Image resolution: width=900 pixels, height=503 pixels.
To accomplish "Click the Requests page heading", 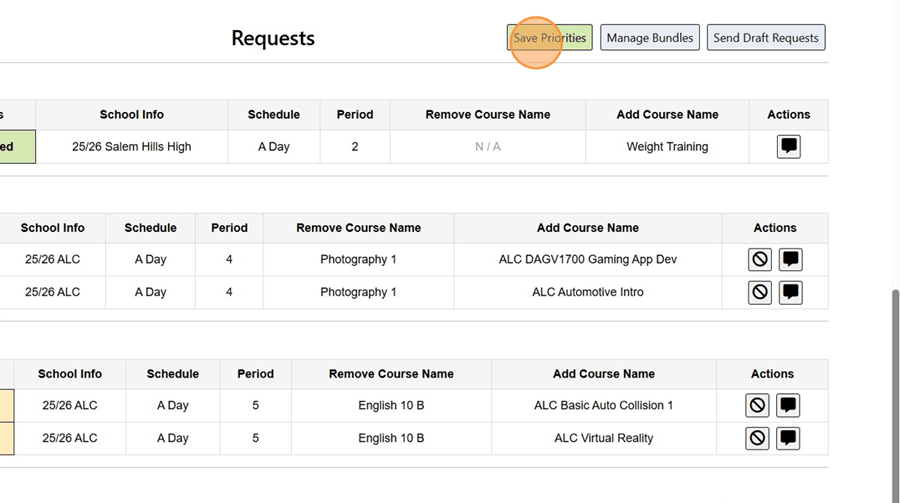I will click(273, 38).
